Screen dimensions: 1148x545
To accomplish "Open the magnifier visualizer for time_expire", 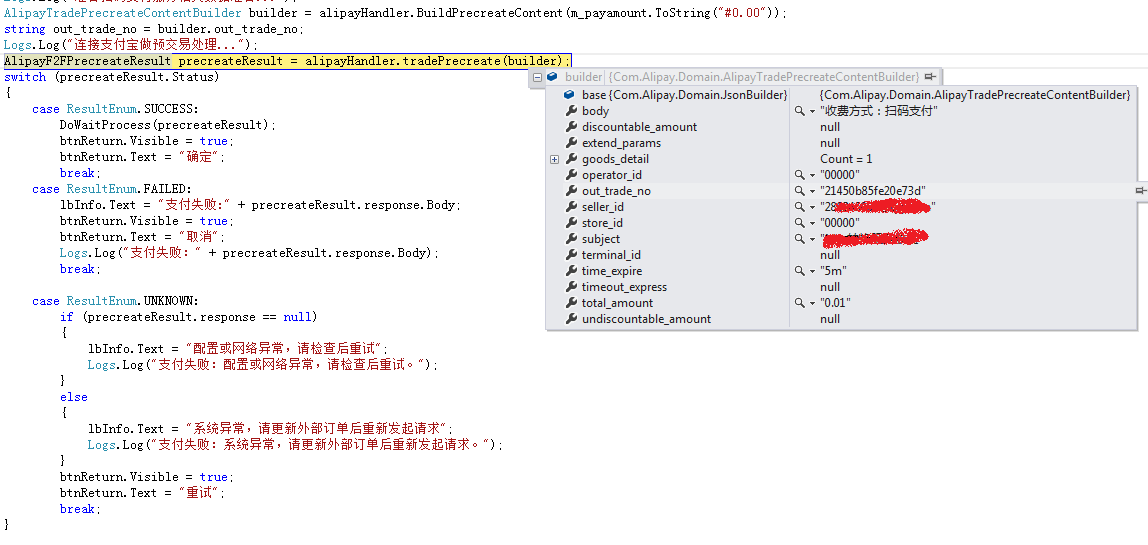I will 800,271.
